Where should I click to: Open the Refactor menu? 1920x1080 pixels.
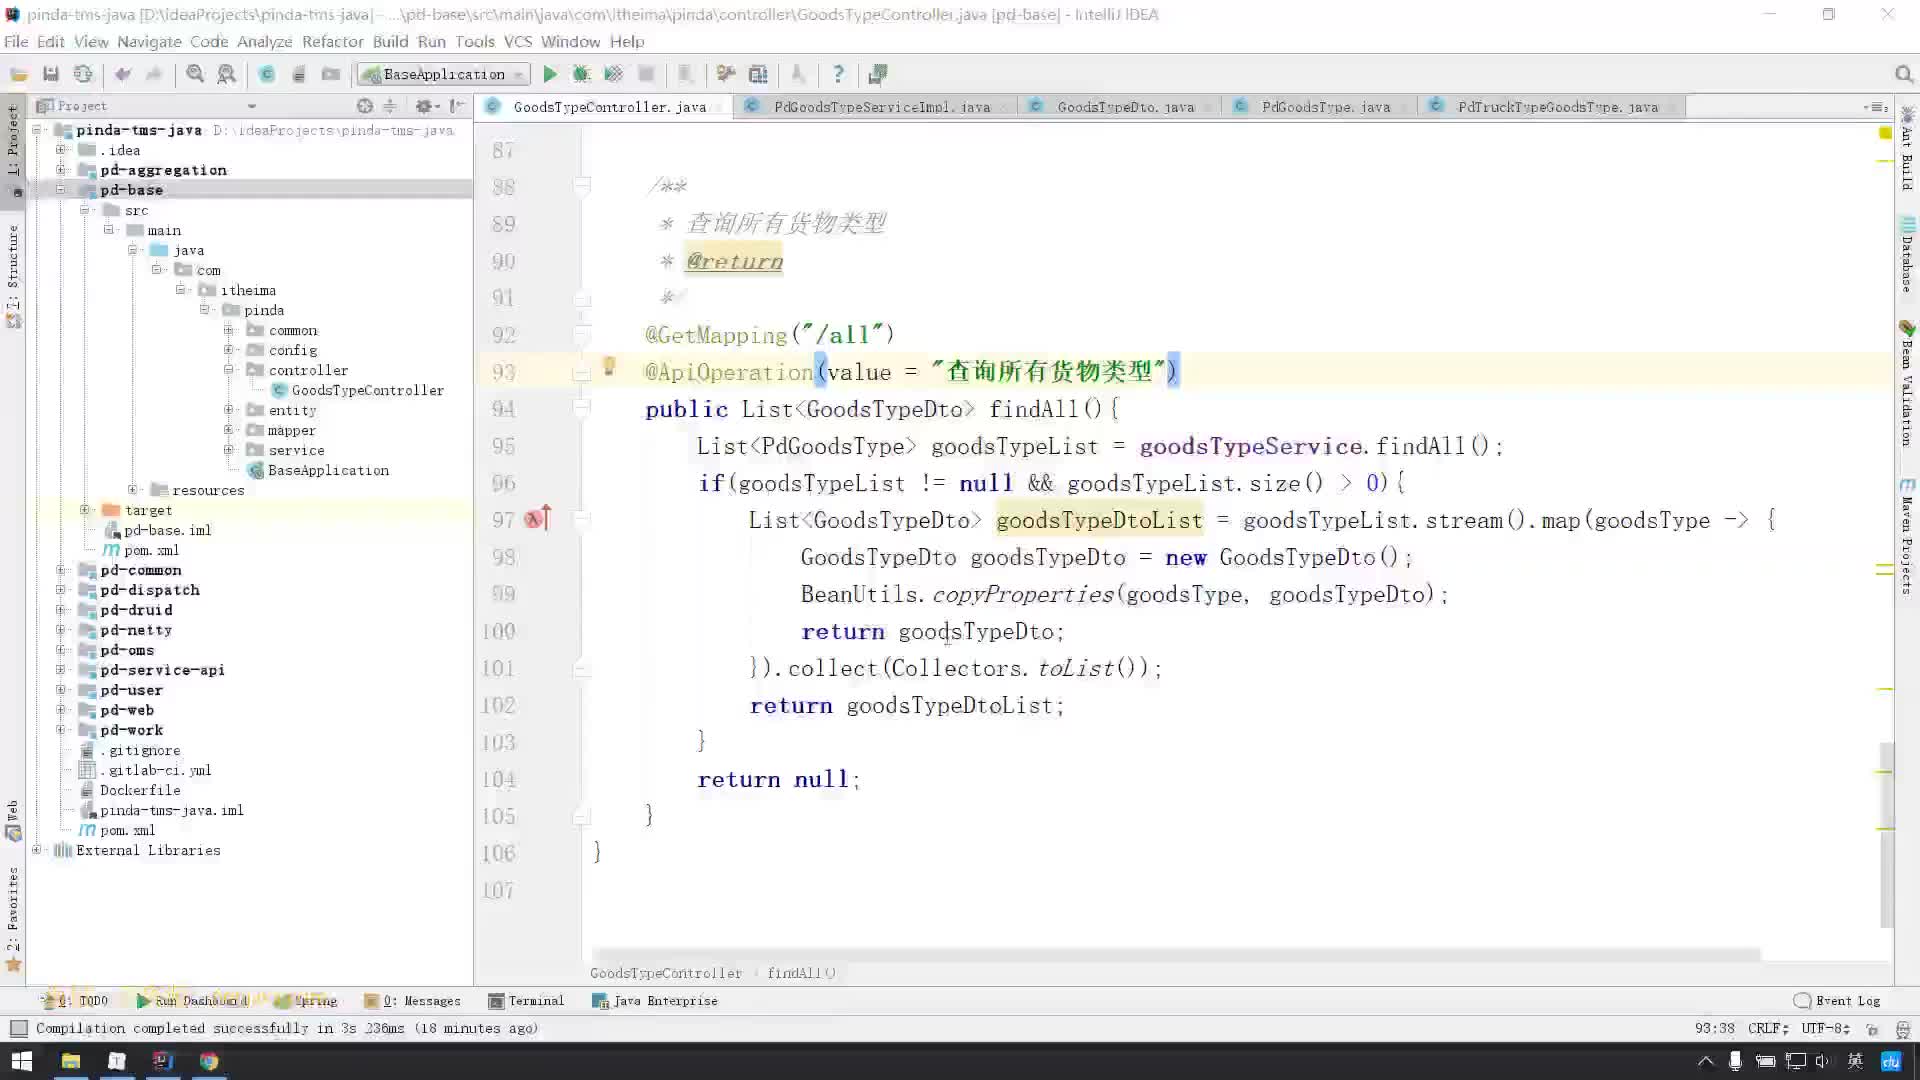332,41
